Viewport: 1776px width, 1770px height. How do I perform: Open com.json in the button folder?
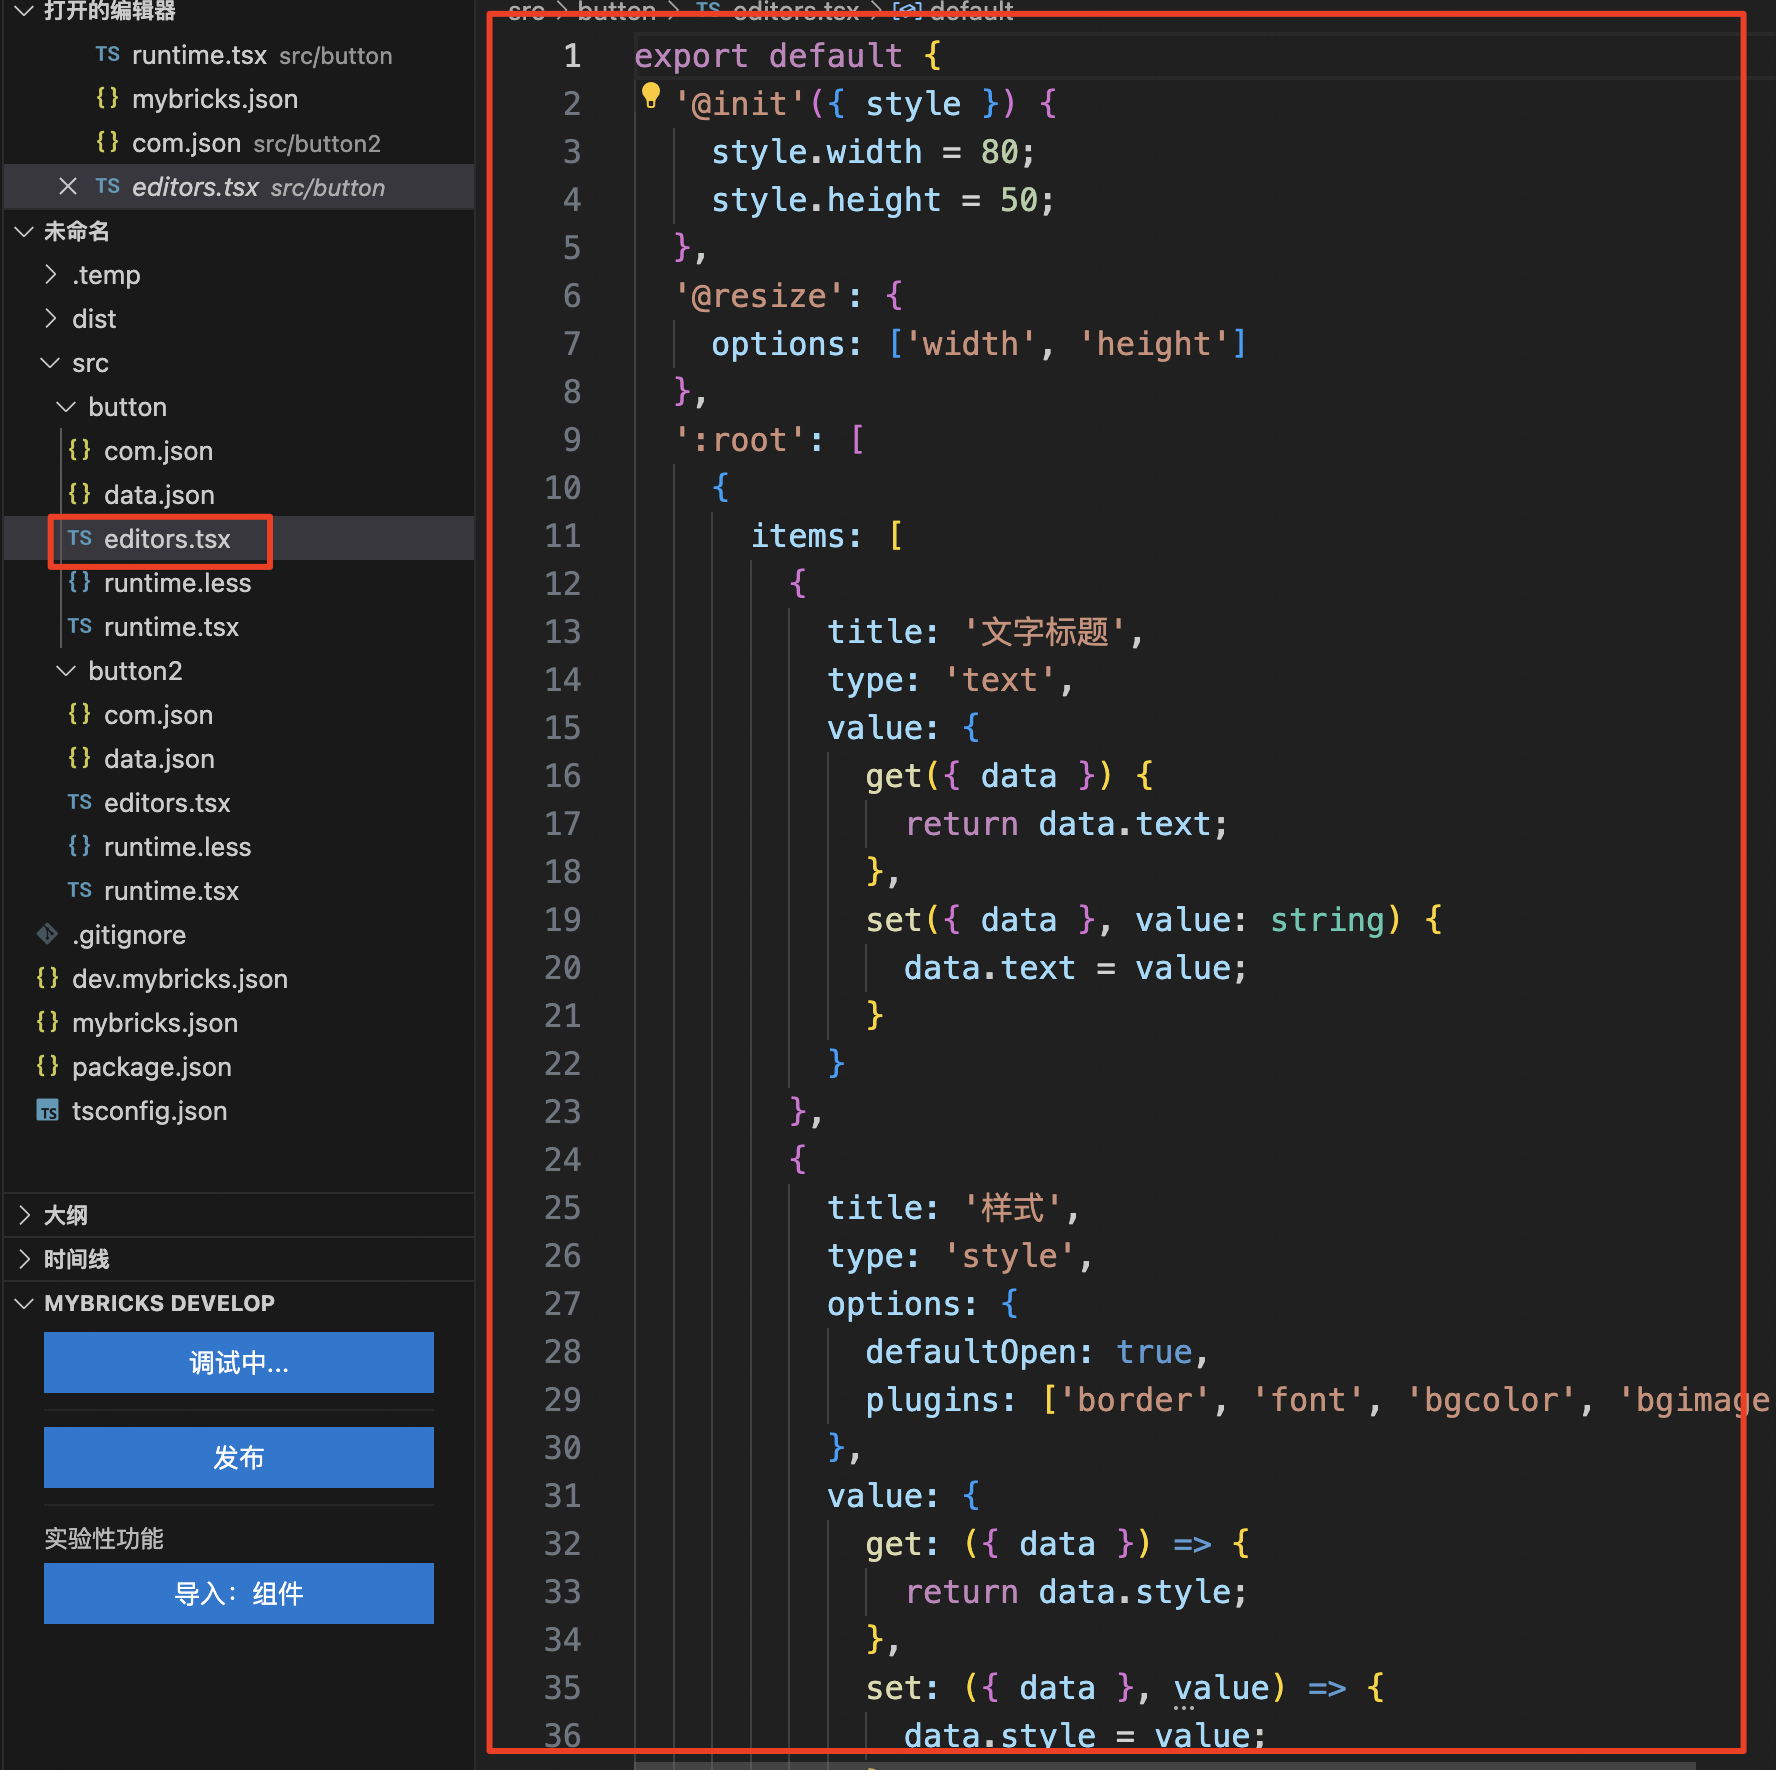(239, 451)
